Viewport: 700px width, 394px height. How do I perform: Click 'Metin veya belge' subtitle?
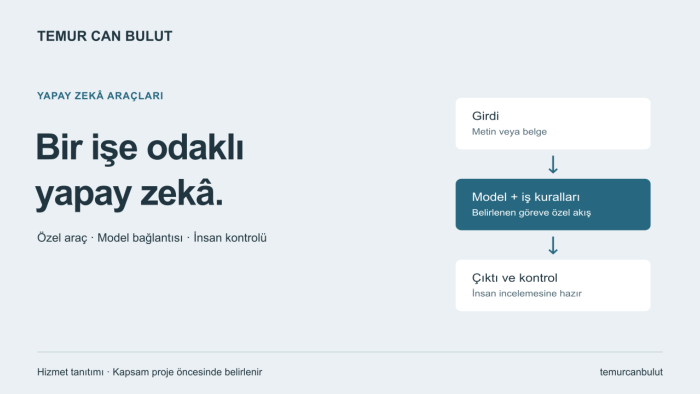pyautogui.click(x=509, y=132)
